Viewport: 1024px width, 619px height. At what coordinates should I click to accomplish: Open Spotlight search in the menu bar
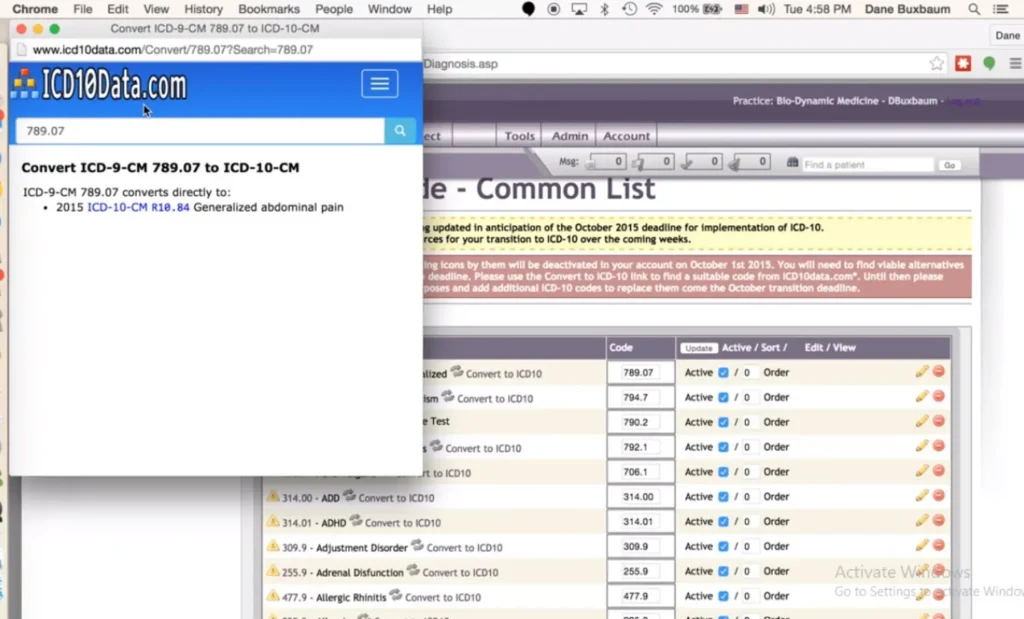pyautogui.click(x=972, y=9)
